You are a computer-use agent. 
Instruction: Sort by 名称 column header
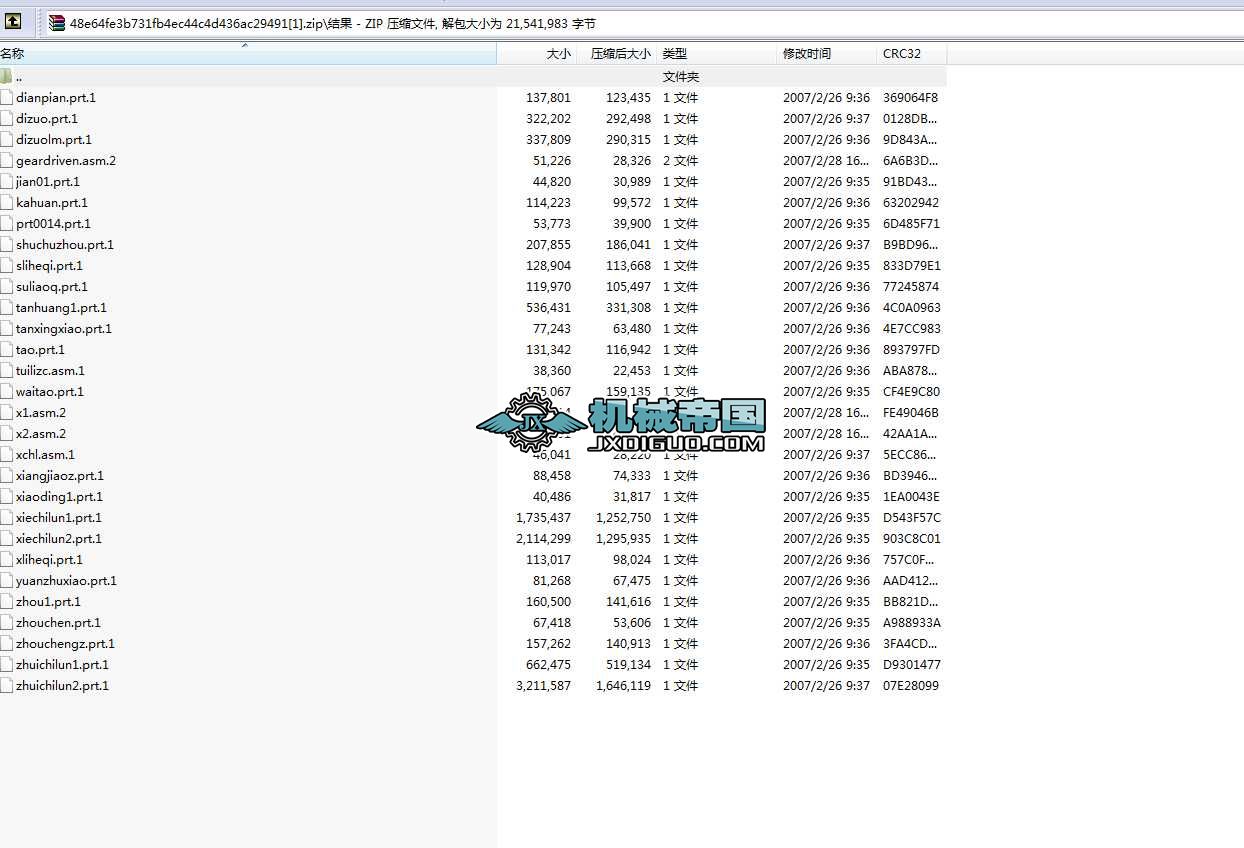pyautogui.click(x=248, y=54)
